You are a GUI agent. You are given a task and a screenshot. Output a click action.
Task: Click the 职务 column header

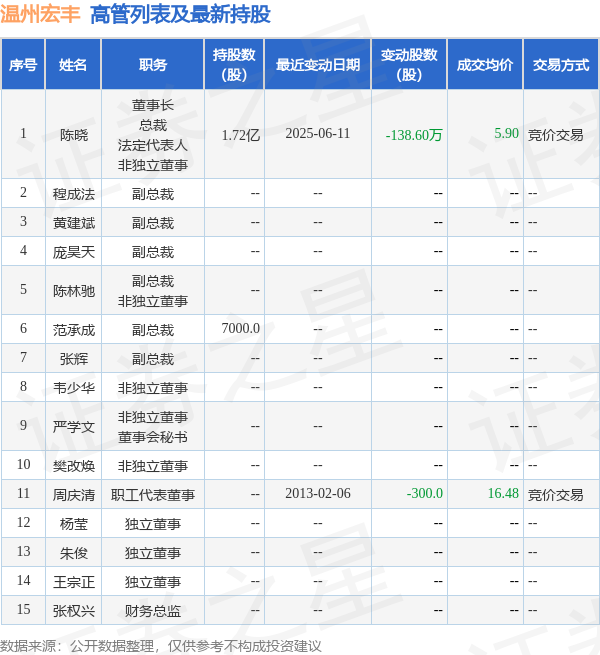coord(153,65)
